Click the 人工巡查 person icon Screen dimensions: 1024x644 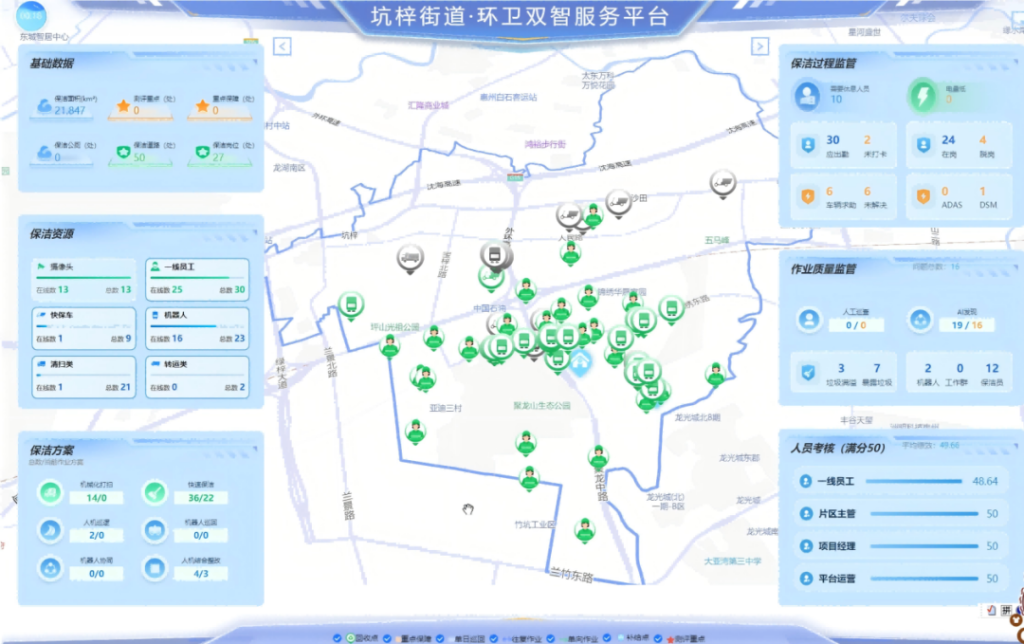(x=809, y=319)
